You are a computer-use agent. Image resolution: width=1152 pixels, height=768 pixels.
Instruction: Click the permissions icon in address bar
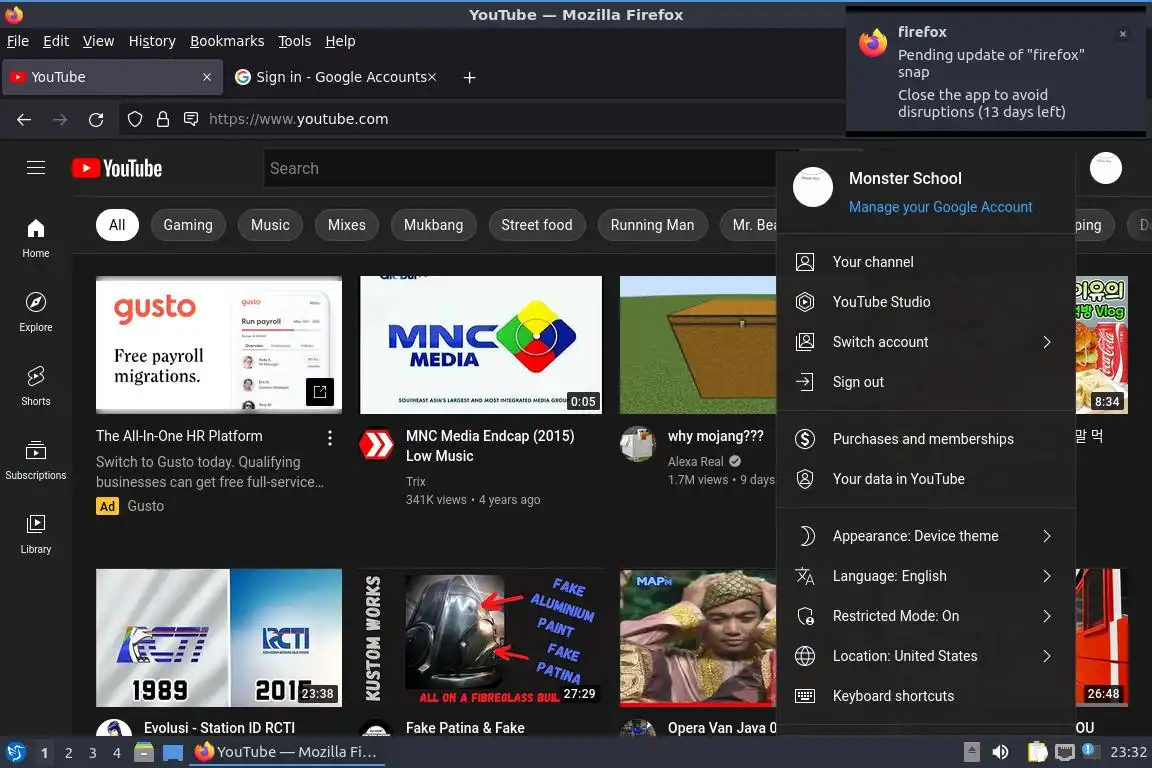point(191,119)
